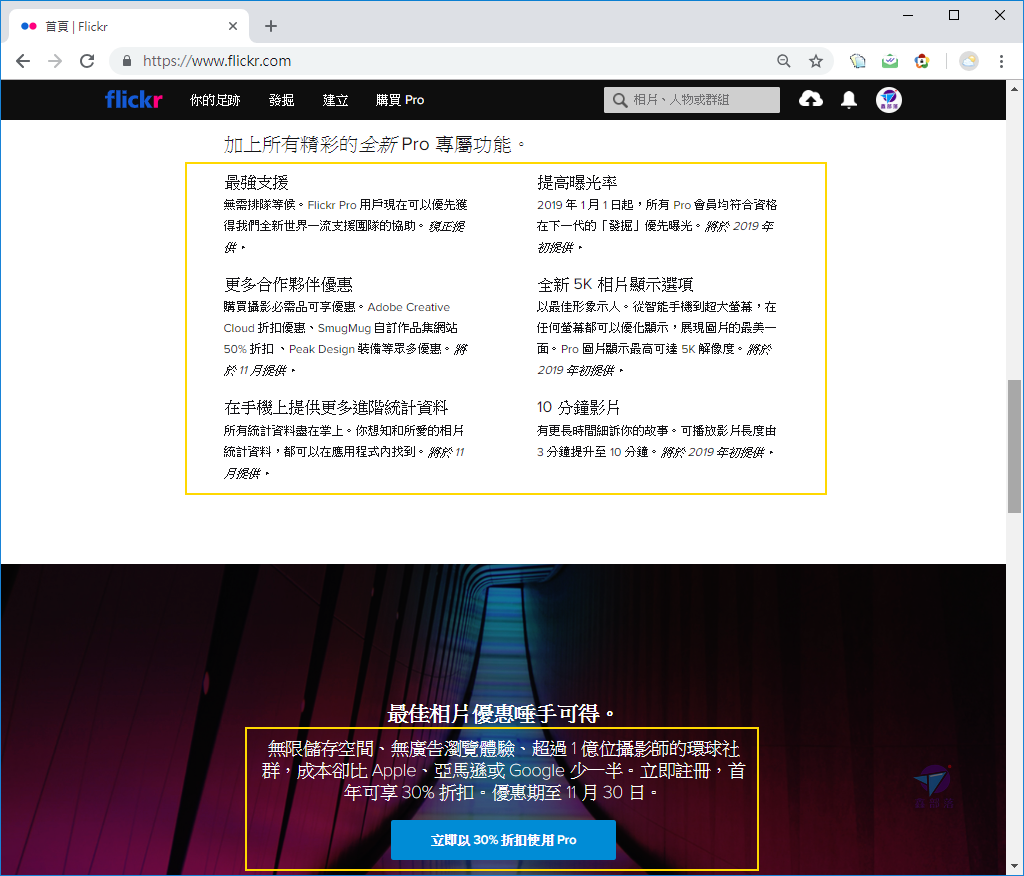Minimize the Chrome window

pyautogui.click(x=908, y=15)
